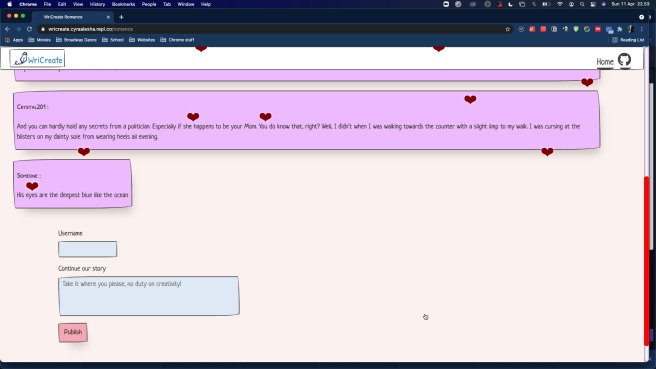
Task: Open the Apps bookmarks shortcut
Action: click(x=14, y=40)
